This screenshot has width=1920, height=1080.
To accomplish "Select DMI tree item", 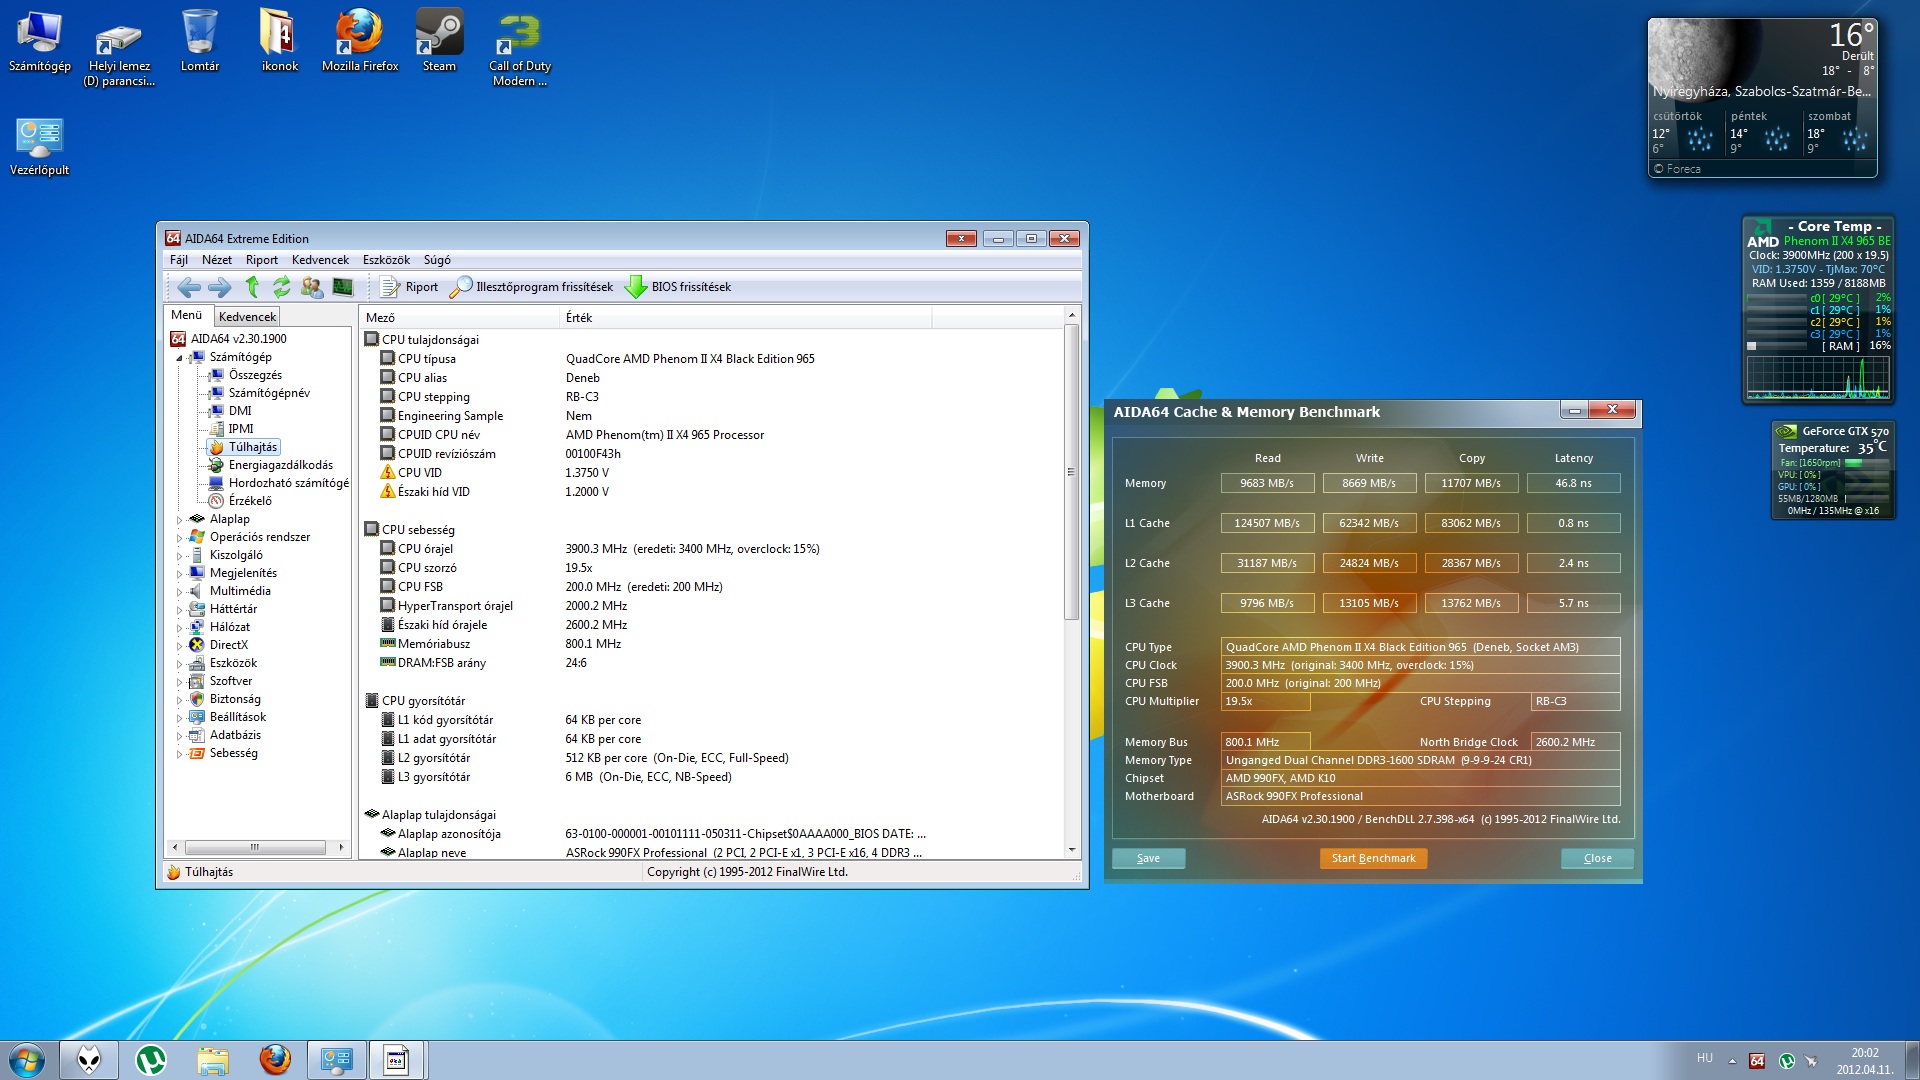I will [x=240, y=411].
